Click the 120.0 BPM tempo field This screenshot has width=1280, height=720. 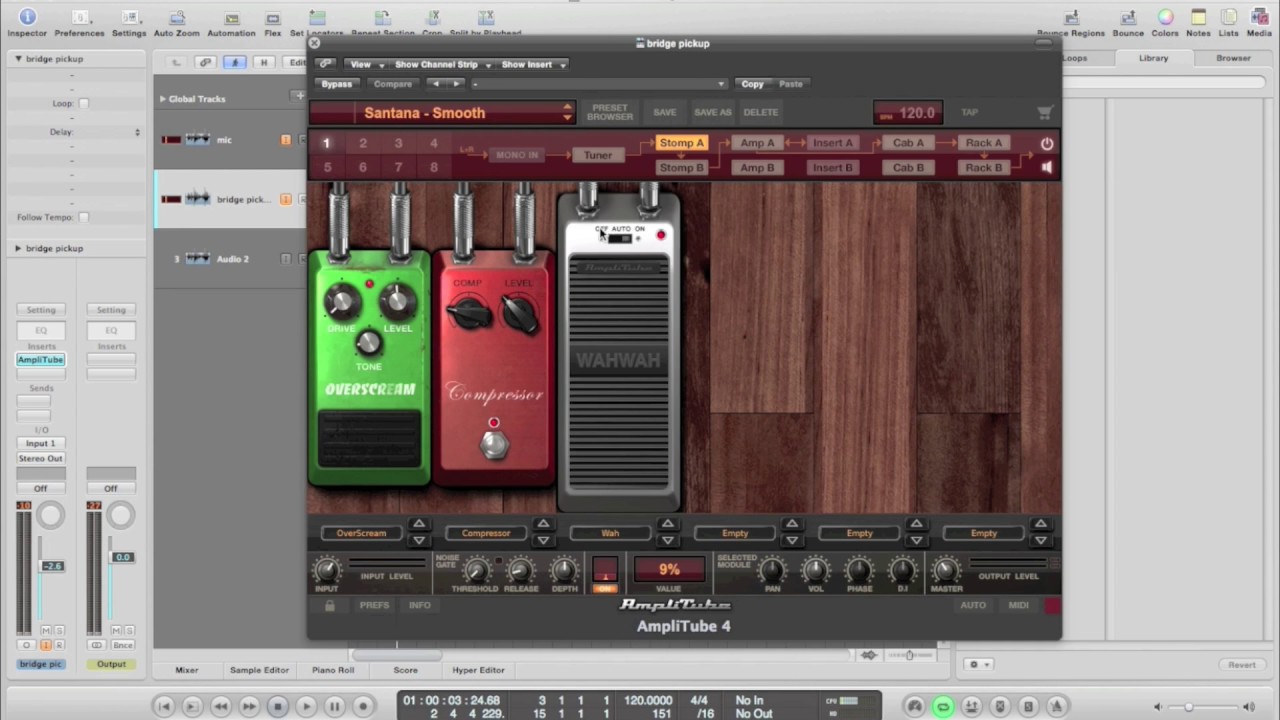point(908,113)
